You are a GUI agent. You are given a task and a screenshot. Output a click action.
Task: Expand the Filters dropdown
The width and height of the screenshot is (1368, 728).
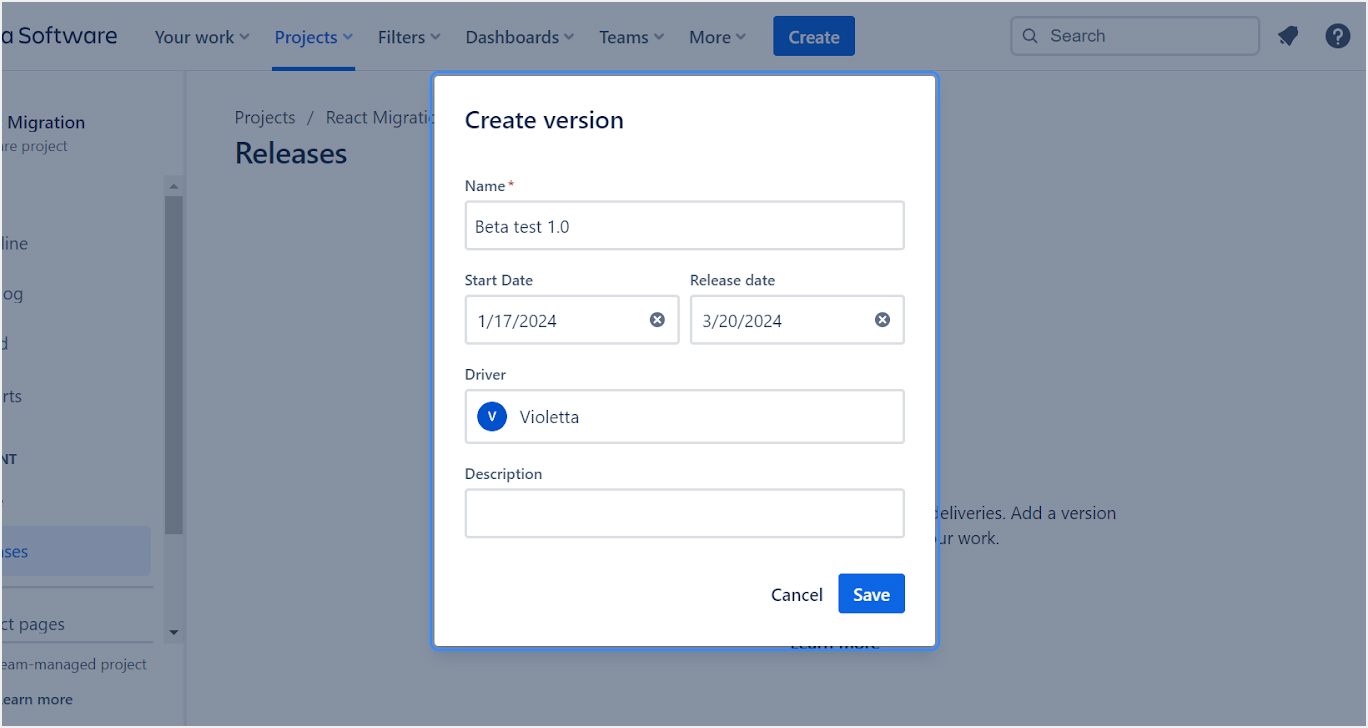tap(408, 37)
